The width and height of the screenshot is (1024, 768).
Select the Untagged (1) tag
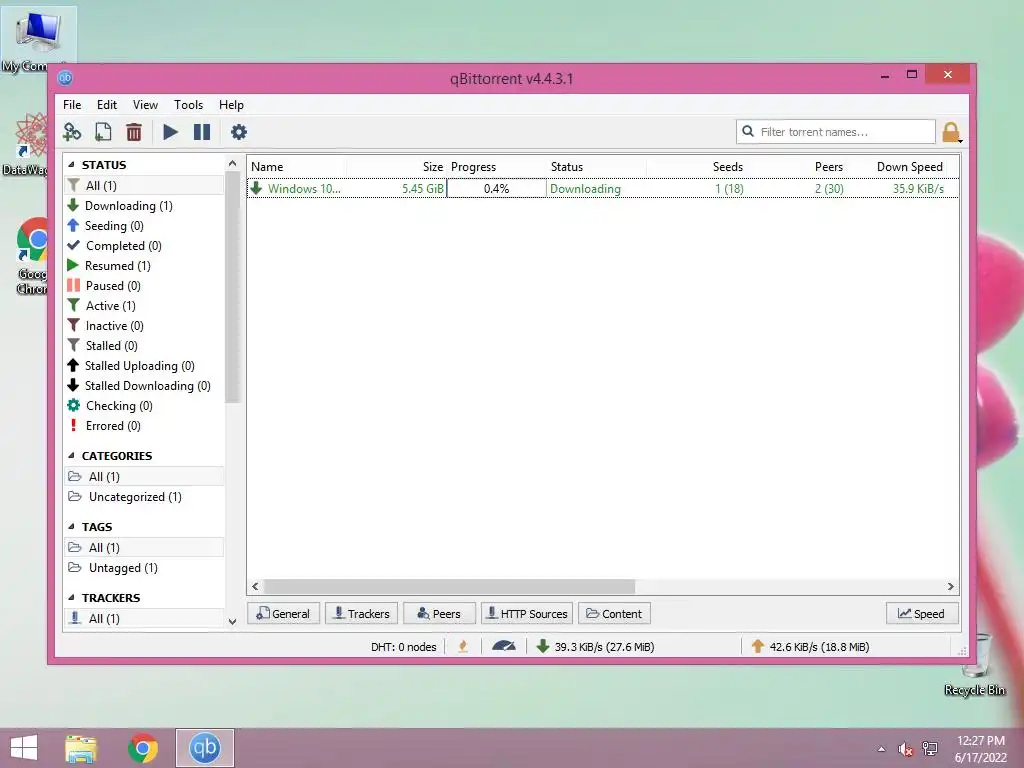144,568
